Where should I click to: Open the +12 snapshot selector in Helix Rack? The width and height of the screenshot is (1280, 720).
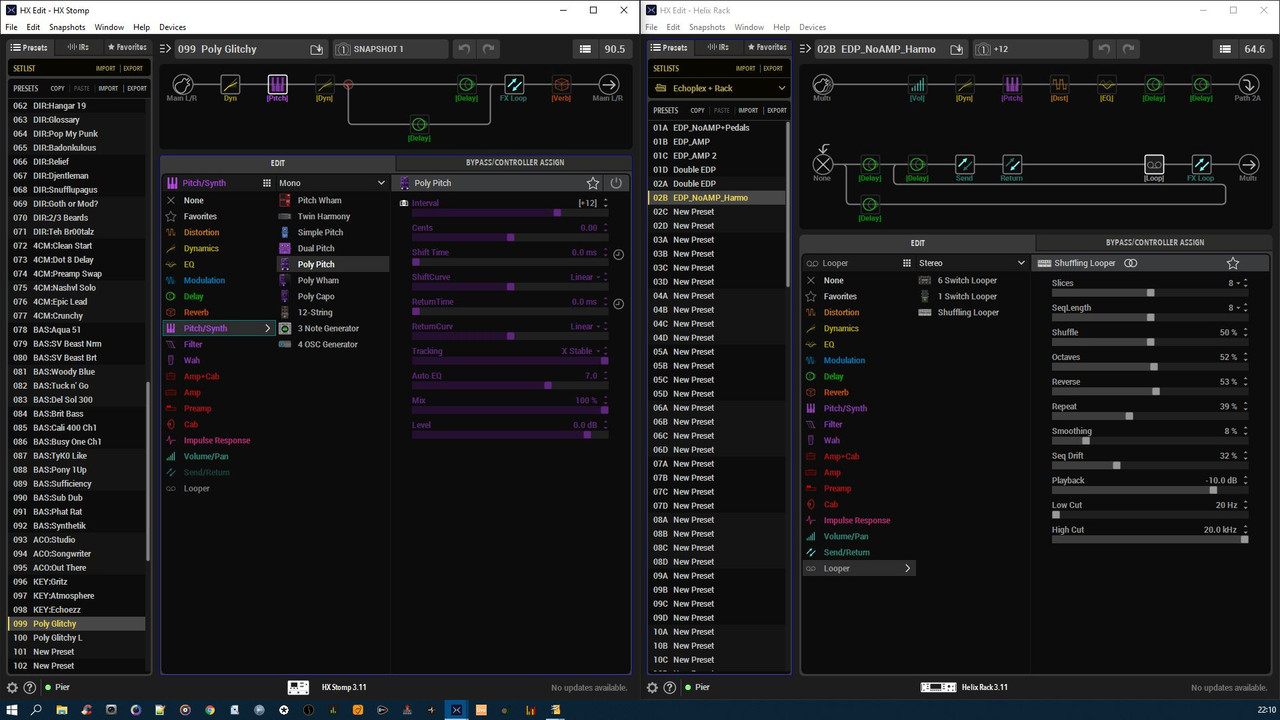tap(1029, 49)
